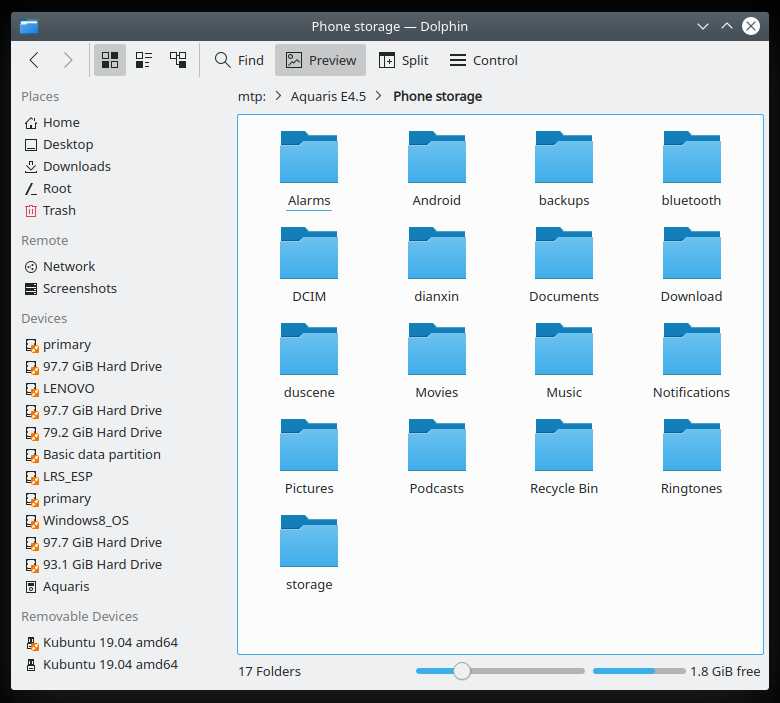Switch to Compact view mode
Image resolution: width=780 pixels, height=703 pixels.
tap(144, 60)
